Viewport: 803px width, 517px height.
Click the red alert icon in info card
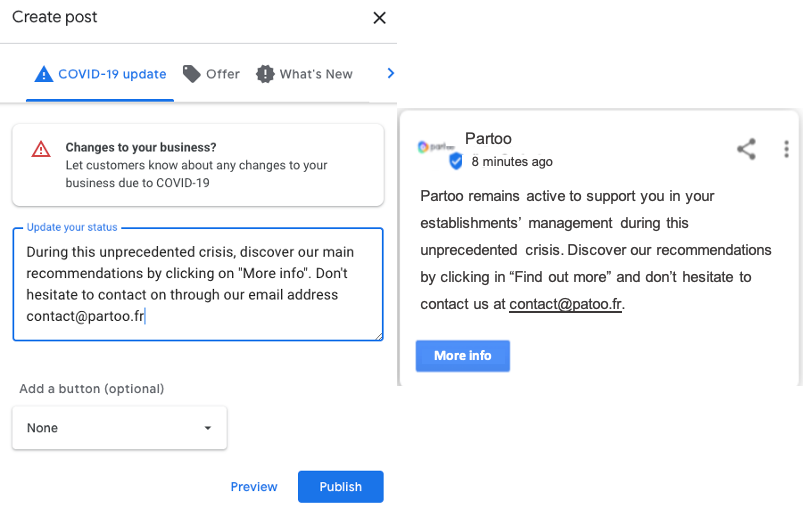point(41,149)
